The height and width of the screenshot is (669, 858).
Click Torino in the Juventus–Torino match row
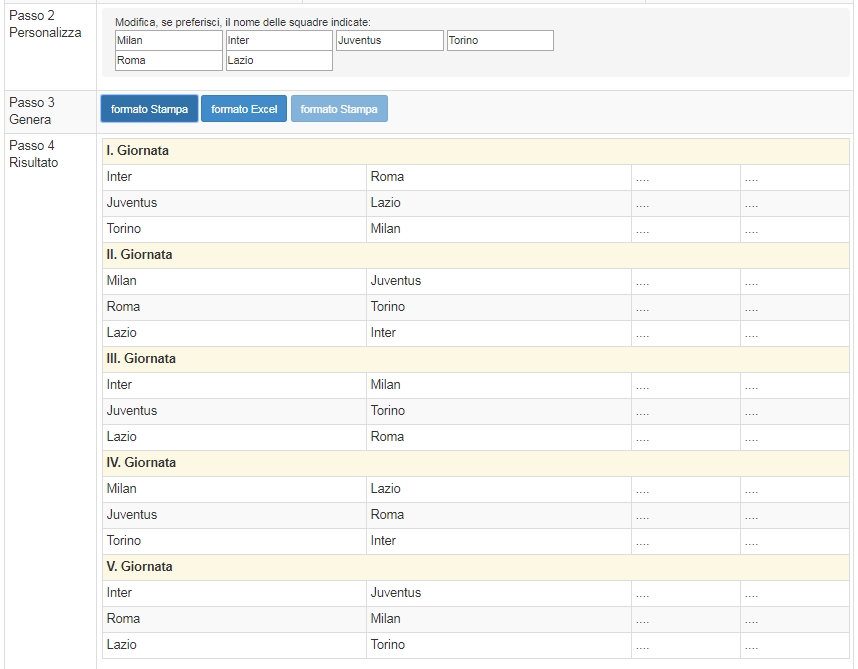(388, 411)
